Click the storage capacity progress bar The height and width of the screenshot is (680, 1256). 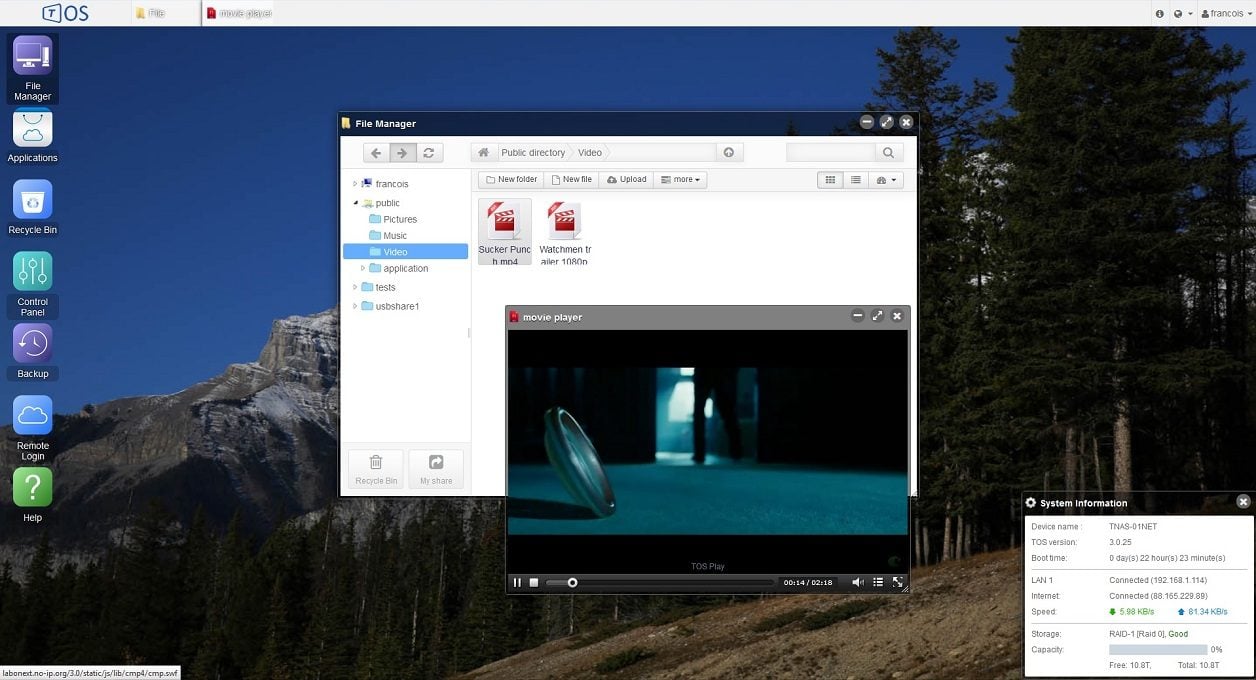coord(1158,650)
